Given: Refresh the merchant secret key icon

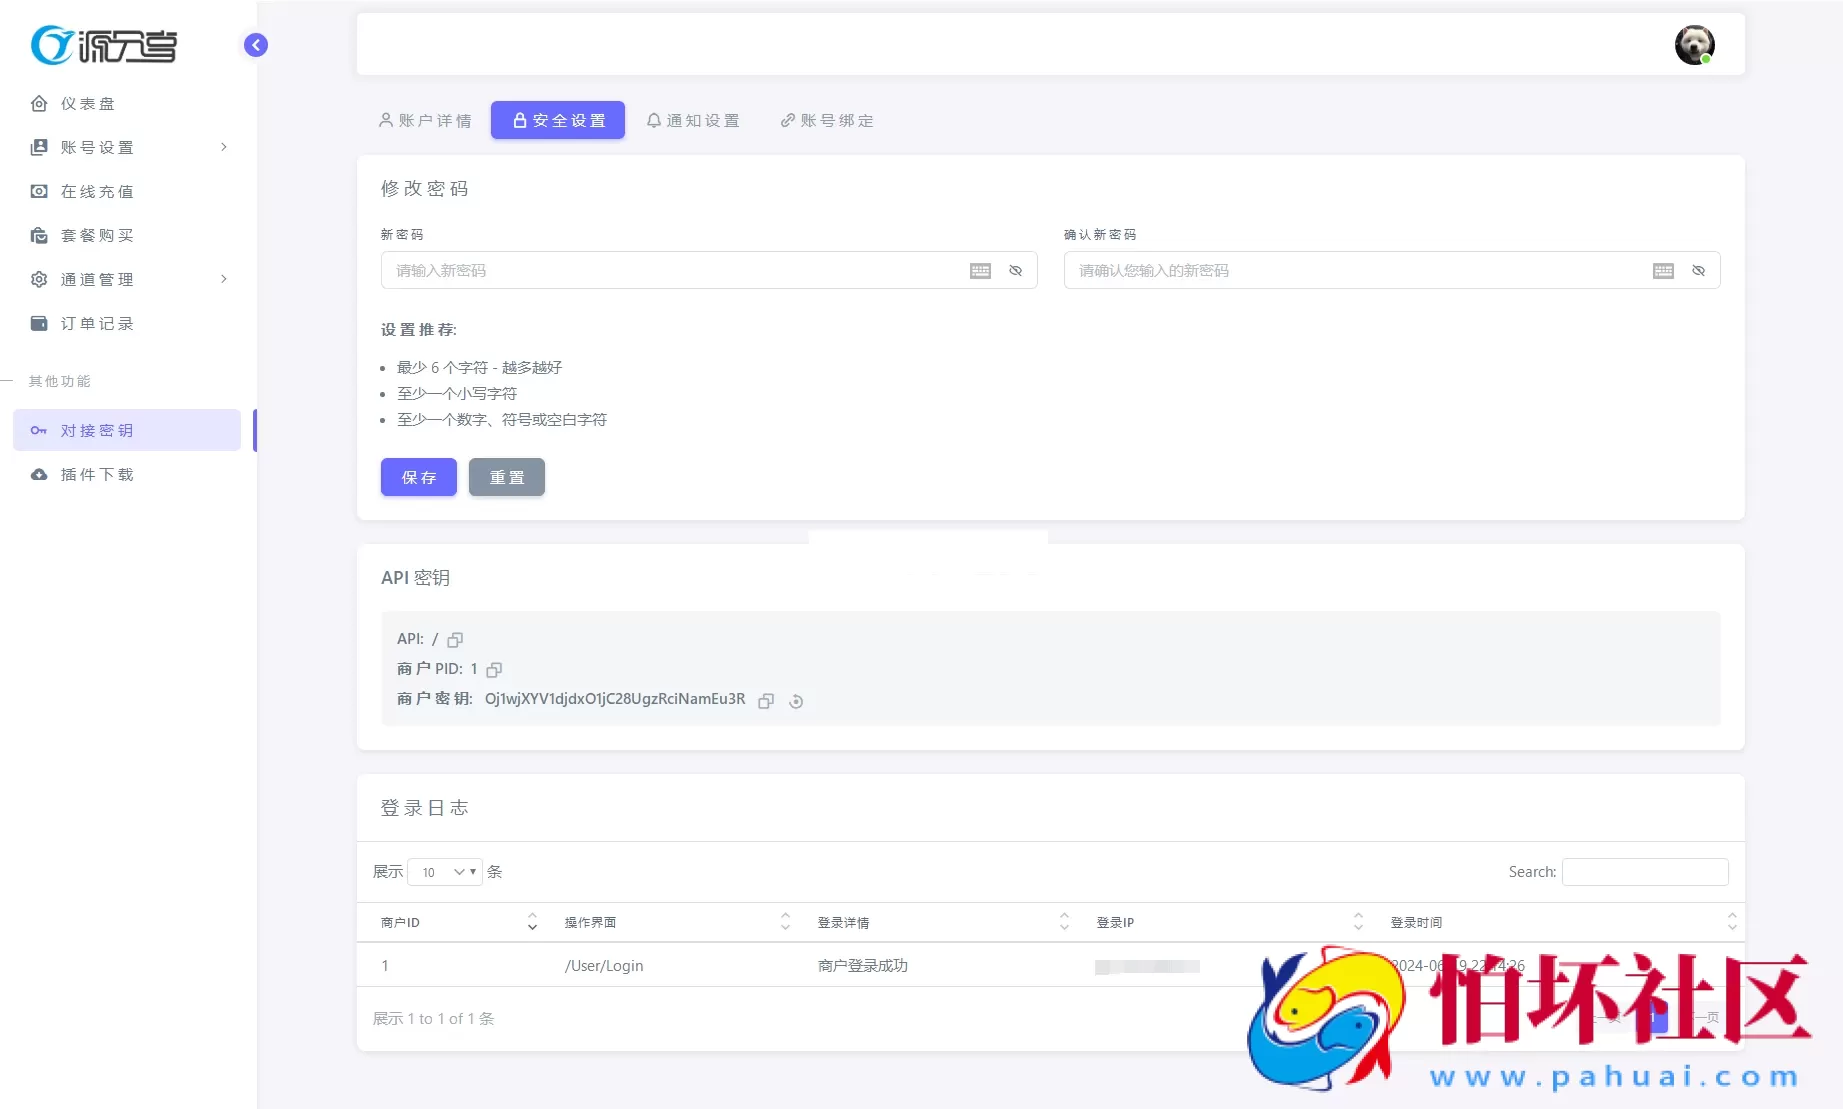Looking at the screenshot, I should (x=795, y=701).
